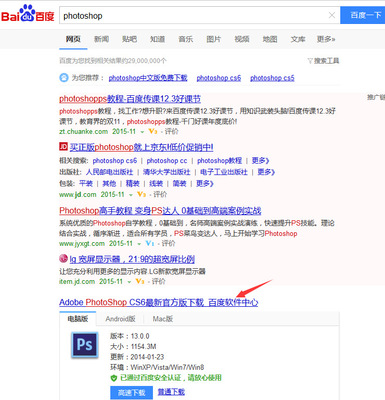Open suggested search photoshop cs6
Screen dimensions: 385x400
[219, 78]
